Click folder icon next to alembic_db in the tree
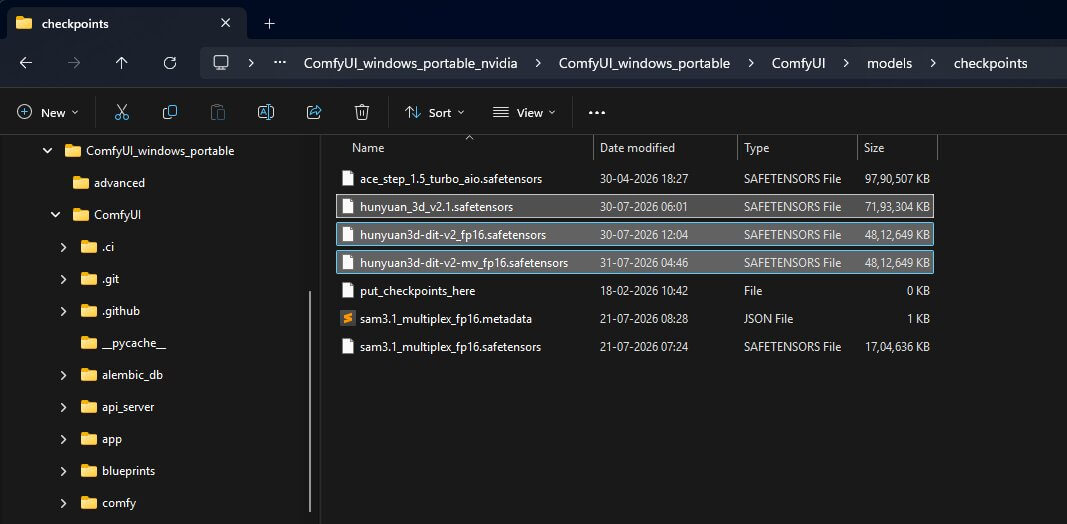Screen dimensions: 1067x524 tap(89, 375)
